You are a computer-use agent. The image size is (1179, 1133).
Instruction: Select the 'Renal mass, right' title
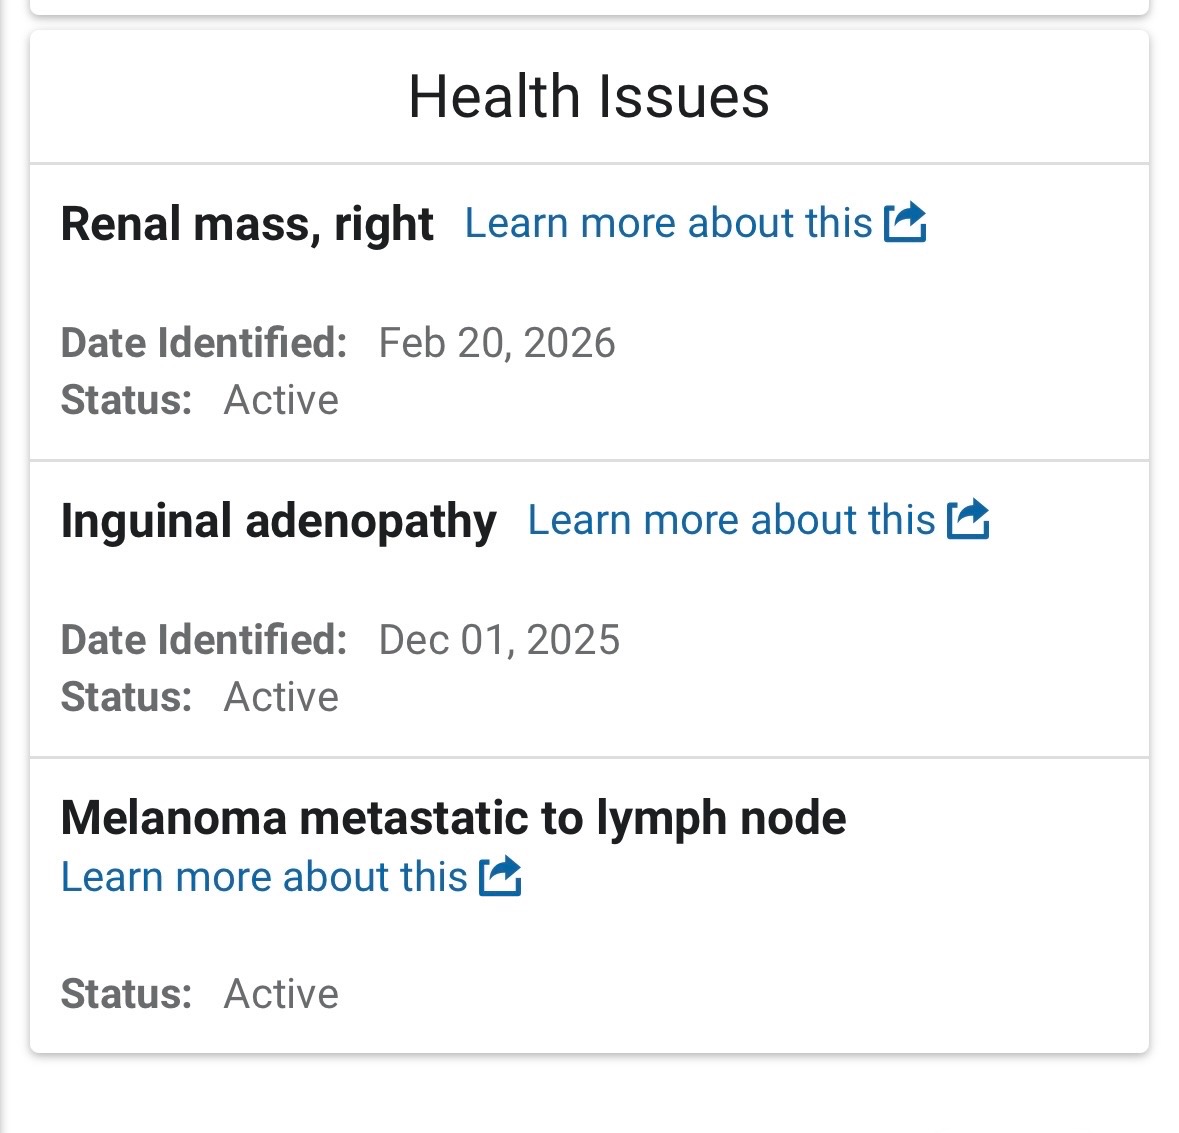pos(247,223)
